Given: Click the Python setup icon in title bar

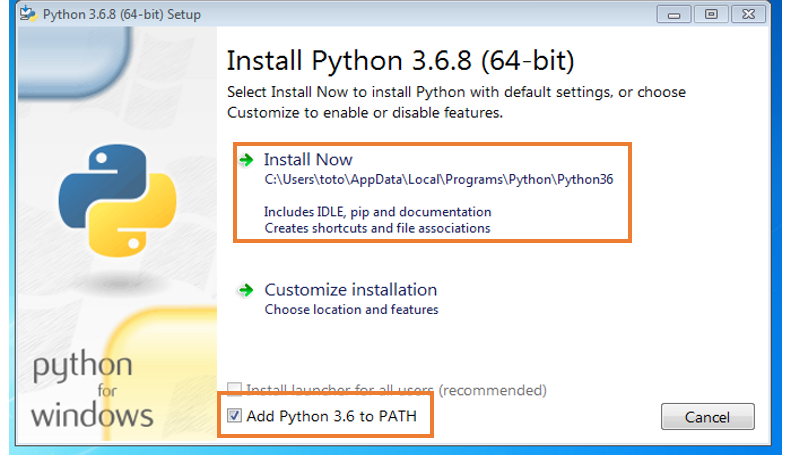Looking at the screenshot, I should click(28, 14).
